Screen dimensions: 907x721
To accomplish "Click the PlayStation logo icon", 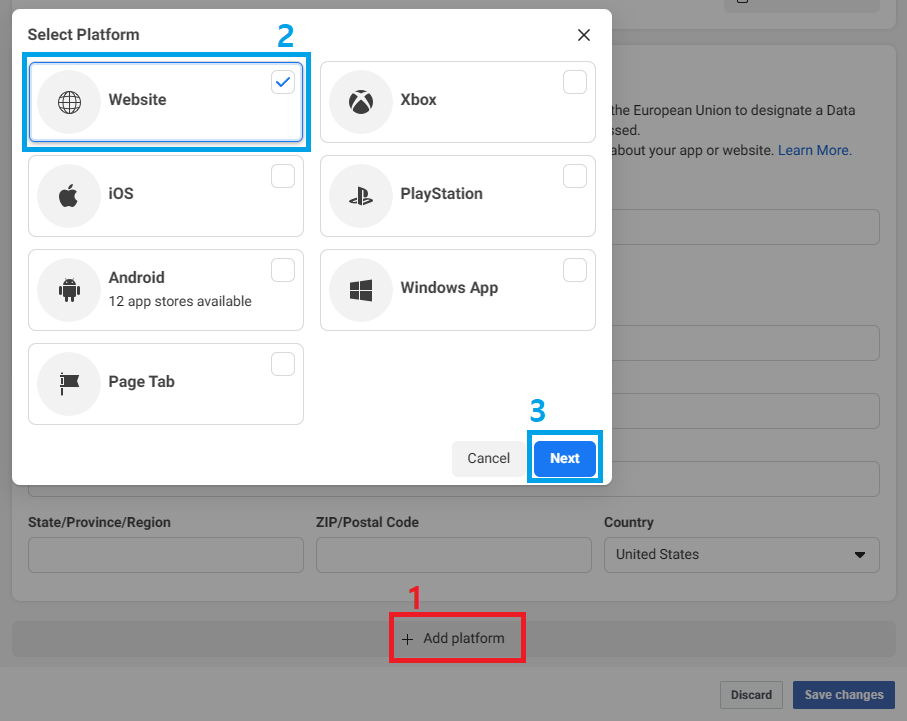I will pos(361,196).
